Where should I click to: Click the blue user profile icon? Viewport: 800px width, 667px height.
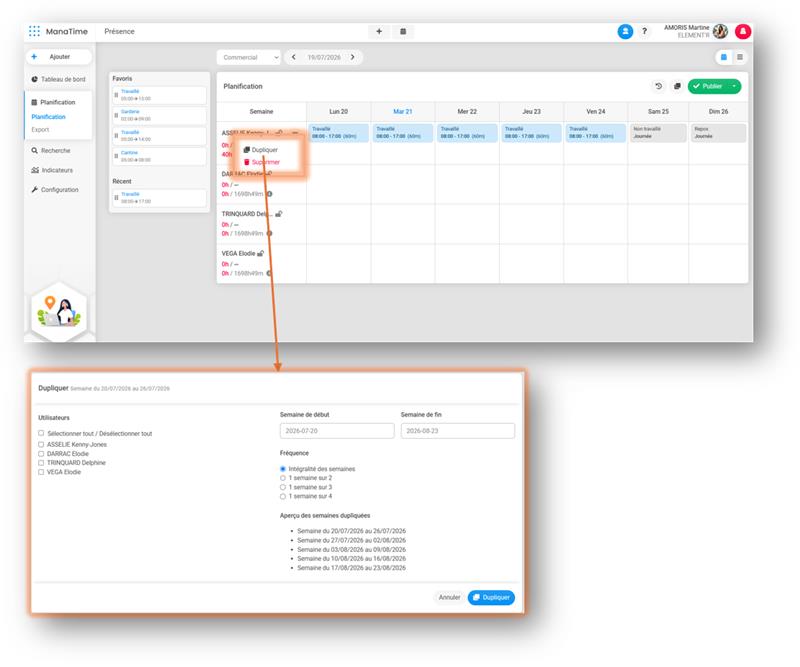coord(625,32)
